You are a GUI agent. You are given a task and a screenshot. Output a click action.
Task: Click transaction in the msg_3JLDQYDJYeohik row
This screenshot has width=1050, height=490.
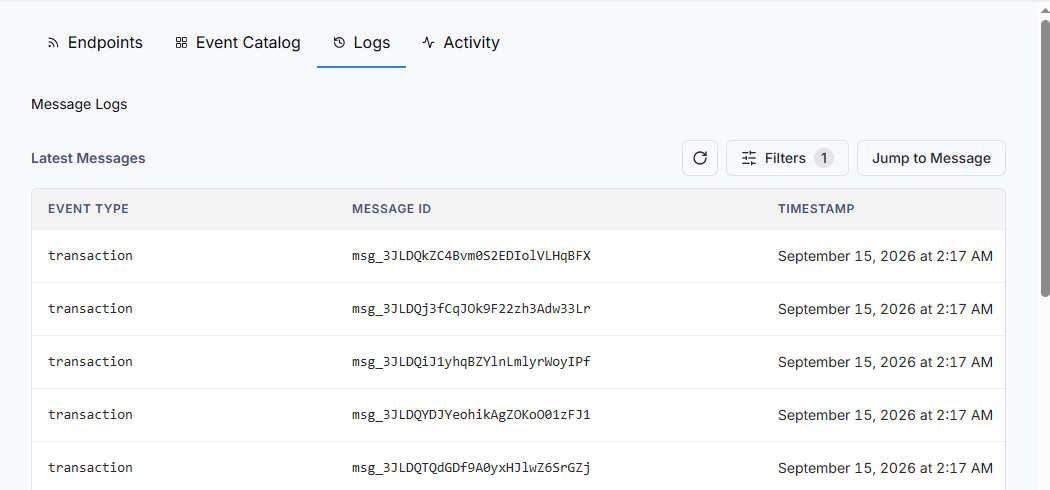[90, 414]
